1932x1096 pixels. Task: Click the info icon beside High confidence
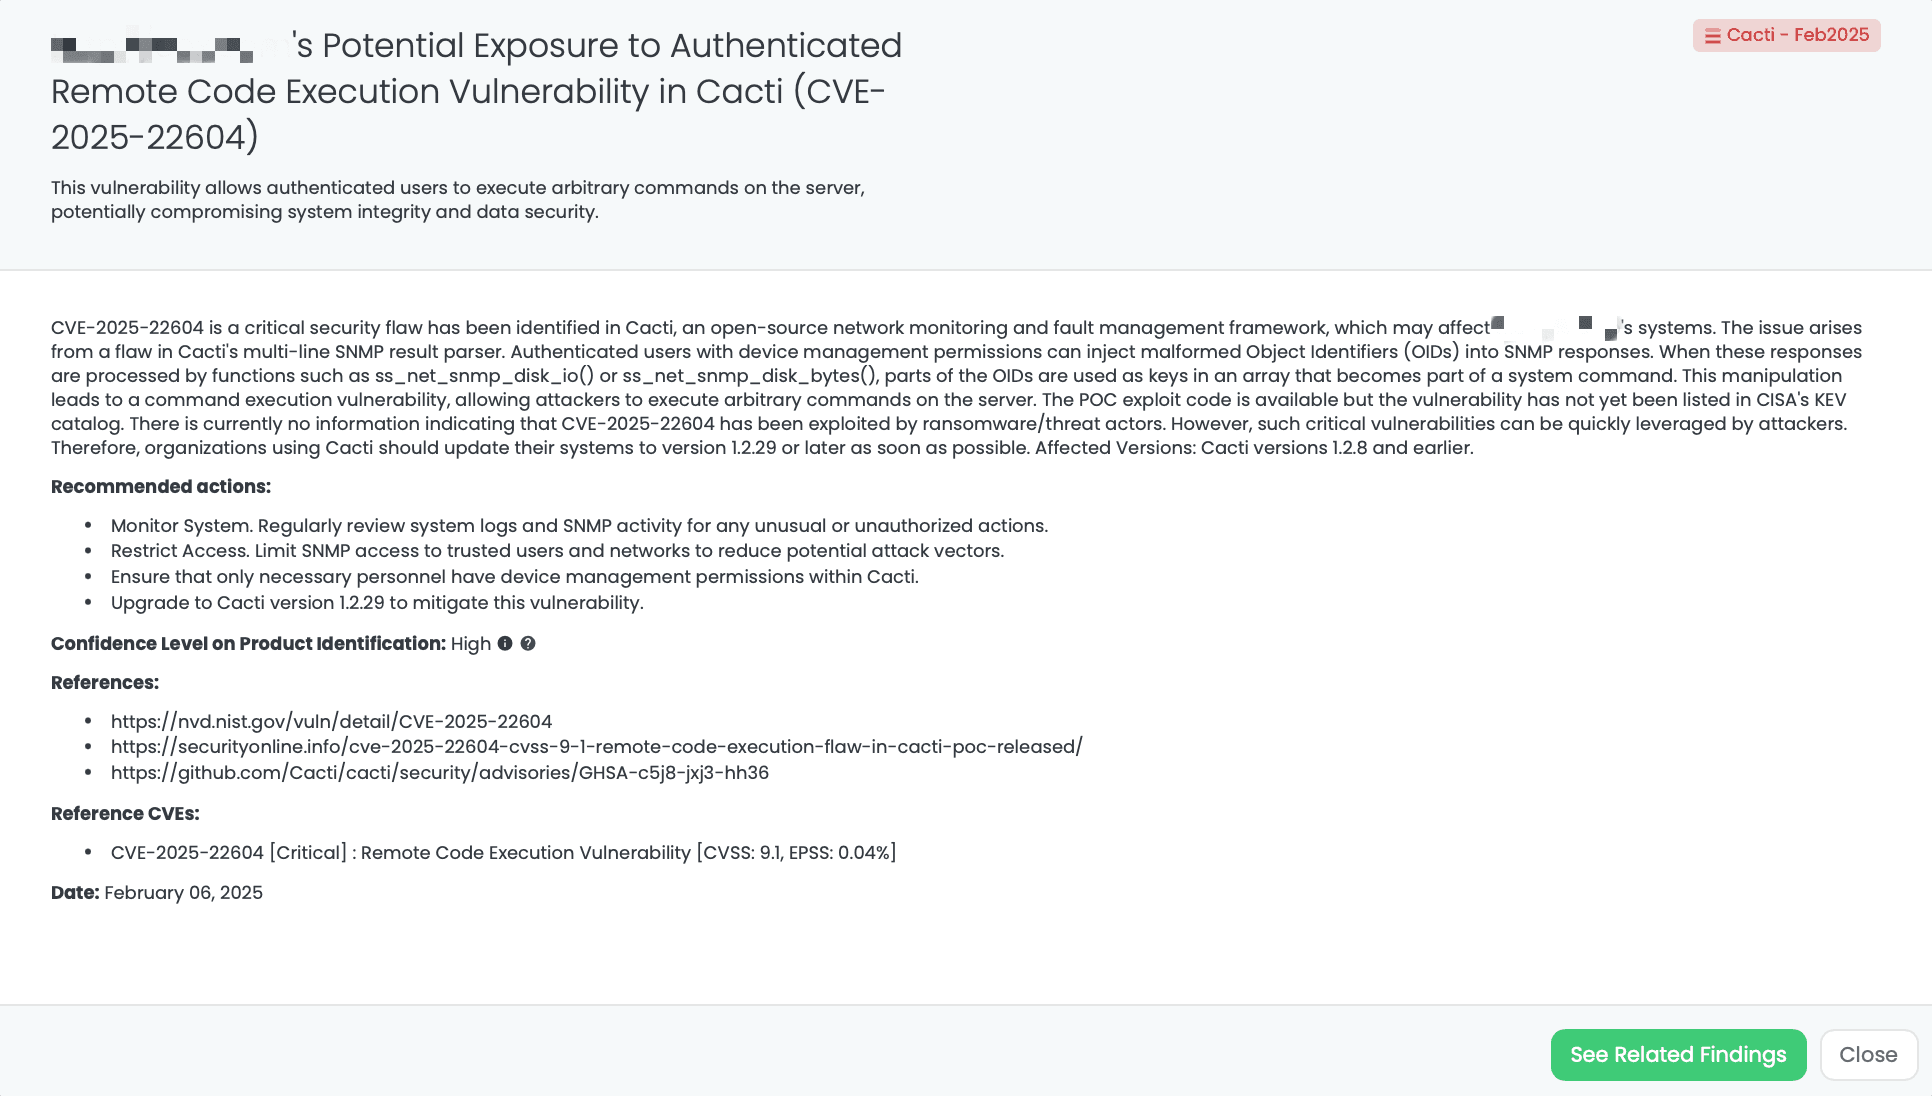coord(505,644)
